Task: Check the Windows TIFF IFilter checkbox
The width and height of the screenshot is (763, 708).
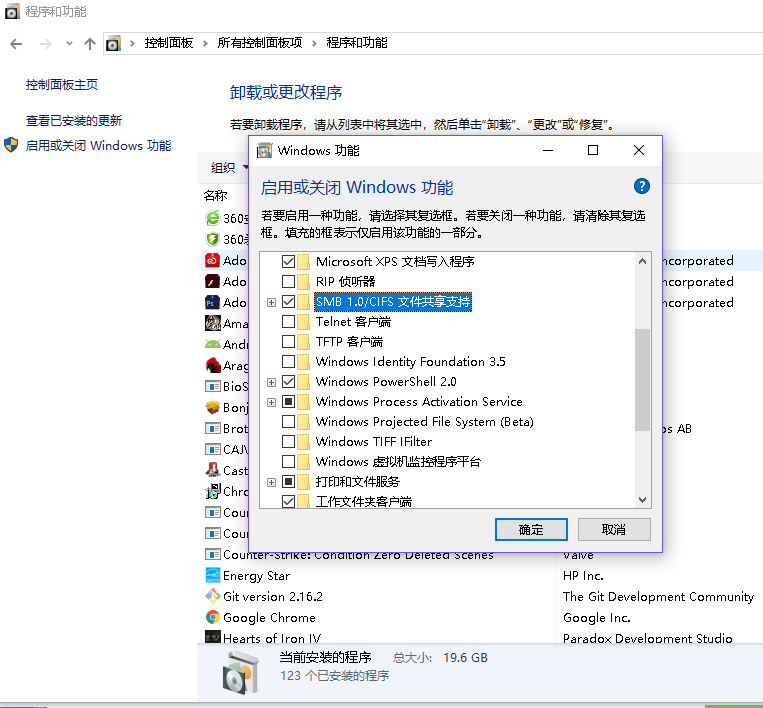Action: pyautogui.click(x=288, y=441)
